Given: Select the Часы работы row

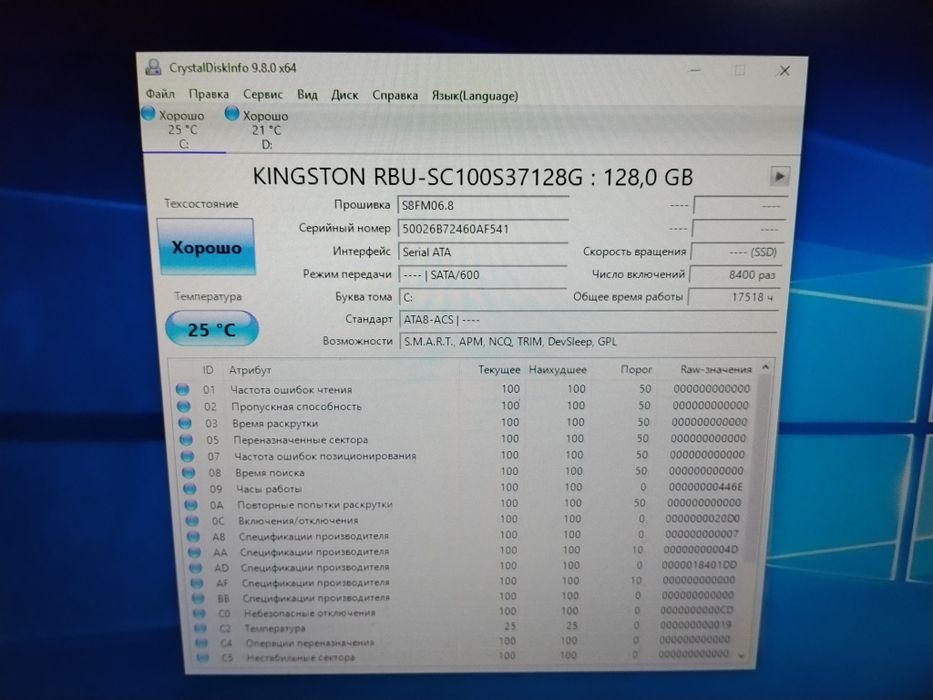Looking at the screenshot, I should point(464,488).
